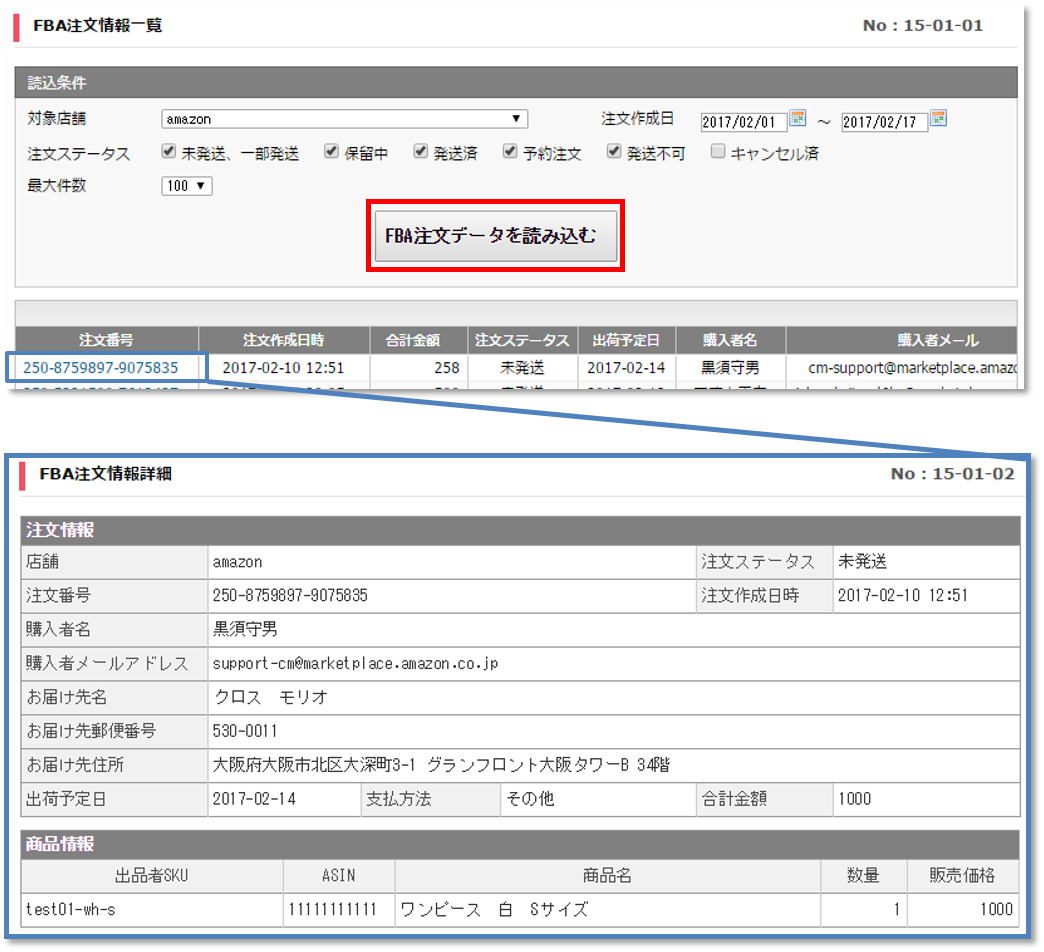Click the 読込条件 section header
Image resolution: width=1044 pixels, height=952 pixels.
[x=516, y=83]
